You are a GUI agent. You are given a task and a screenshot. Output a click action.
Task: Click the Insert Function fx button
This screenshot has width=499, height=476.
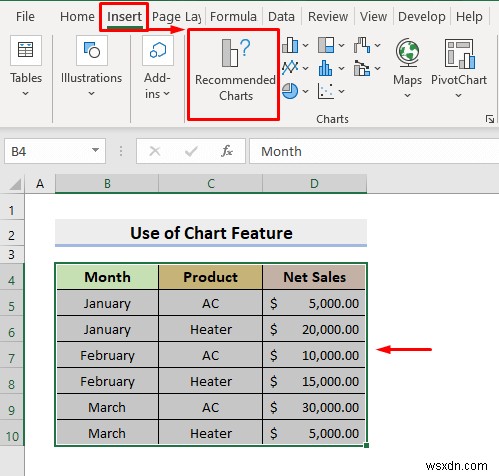[227, 151]
